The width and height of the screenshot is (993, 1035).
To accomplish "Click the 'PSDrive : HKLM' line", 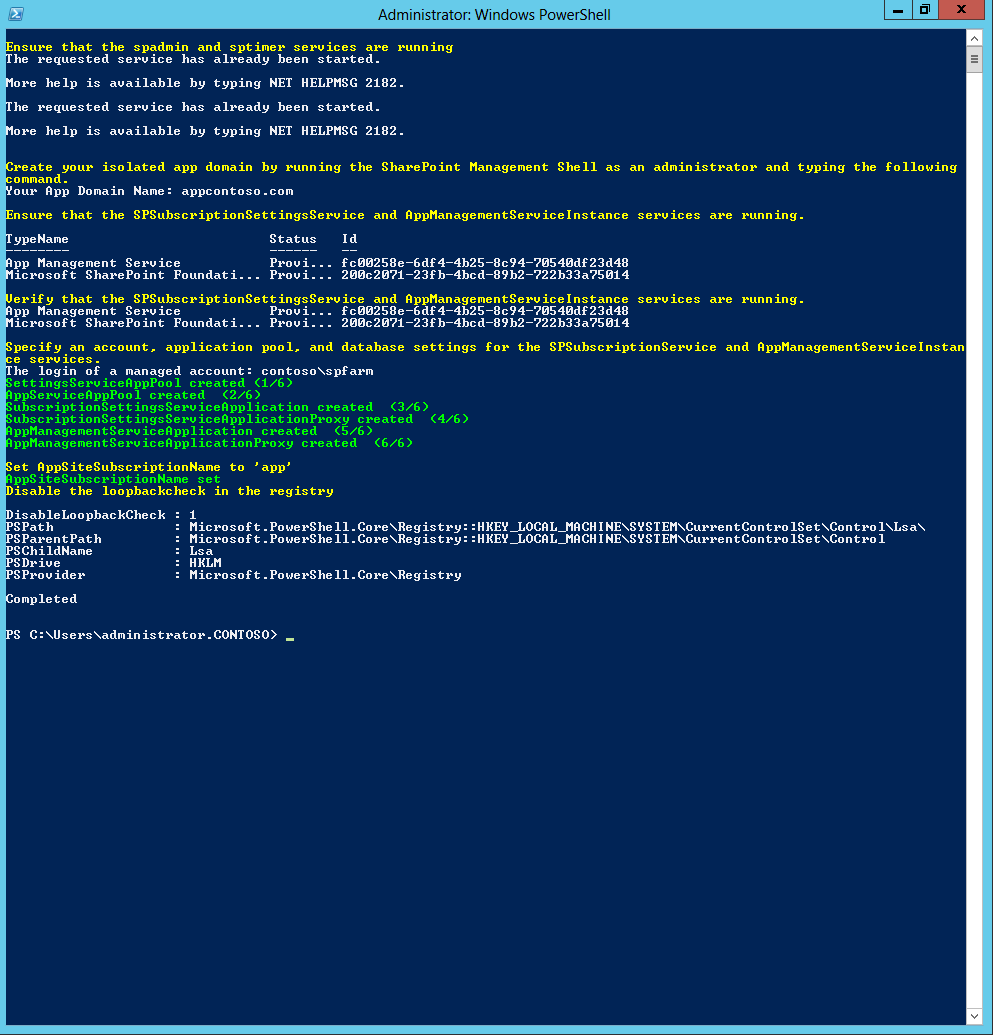I will pyautogui.click(x=114, y=563).
